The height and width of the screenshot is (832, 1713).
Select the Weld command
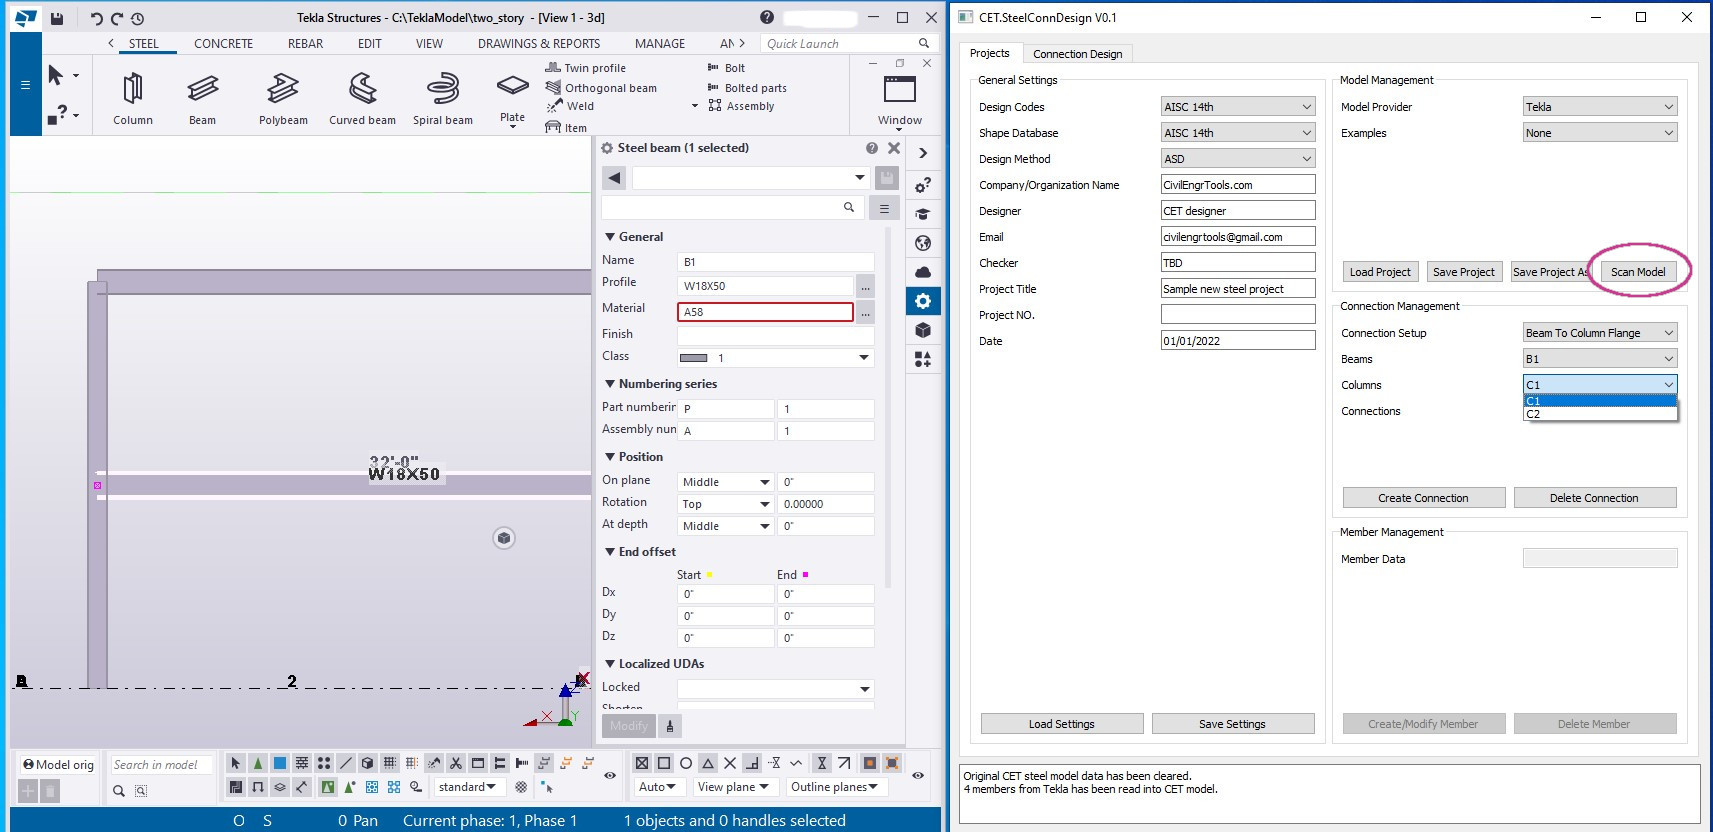click(570, 106)
